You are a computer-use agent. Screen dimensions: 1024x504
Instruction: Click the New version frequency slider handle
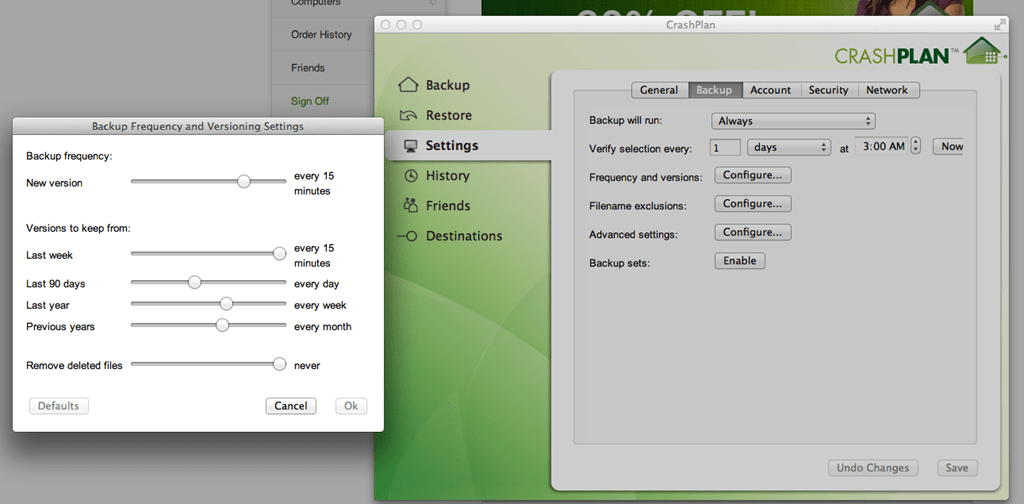pos(243,182)
